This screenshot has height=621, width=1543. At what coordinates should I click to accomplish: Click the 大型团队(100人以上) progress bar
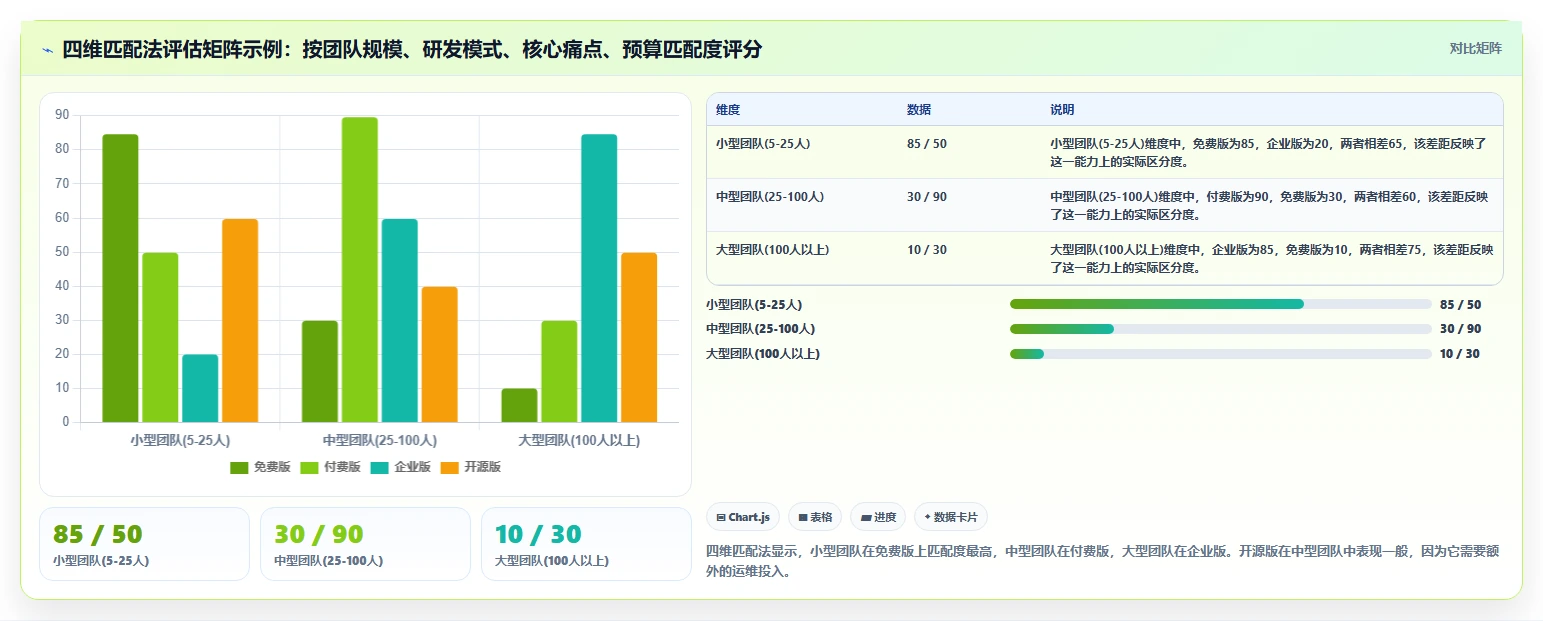click(1221, 354)
